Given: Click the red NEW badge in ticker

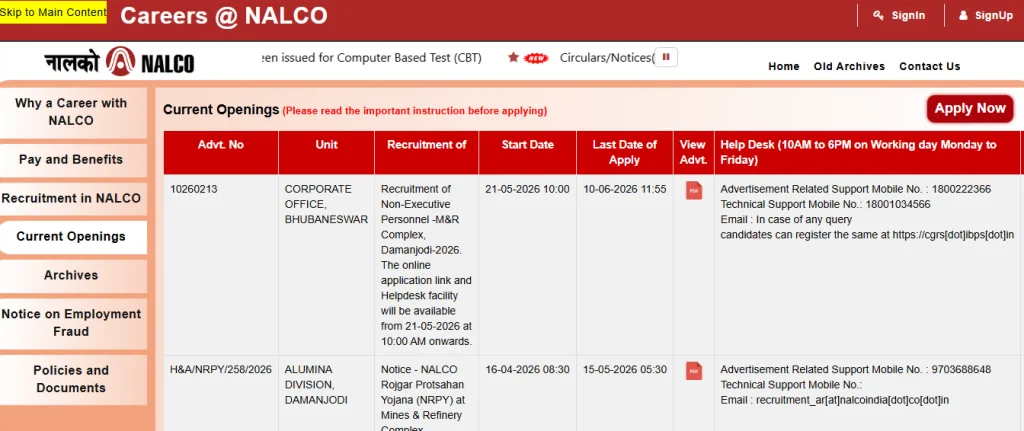Looking at the screenshot, I should pyautogui.click(x=536, y=58).
